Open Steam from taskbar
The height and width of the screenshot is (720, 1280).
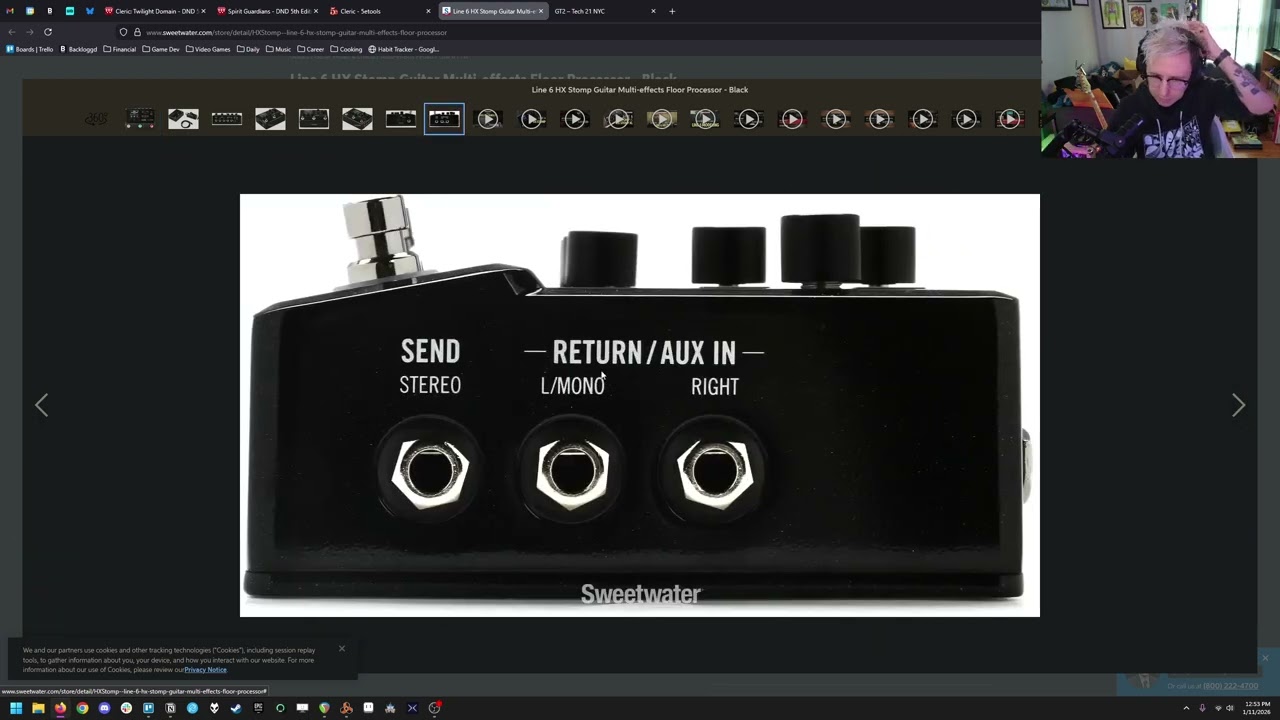point(236,708)
